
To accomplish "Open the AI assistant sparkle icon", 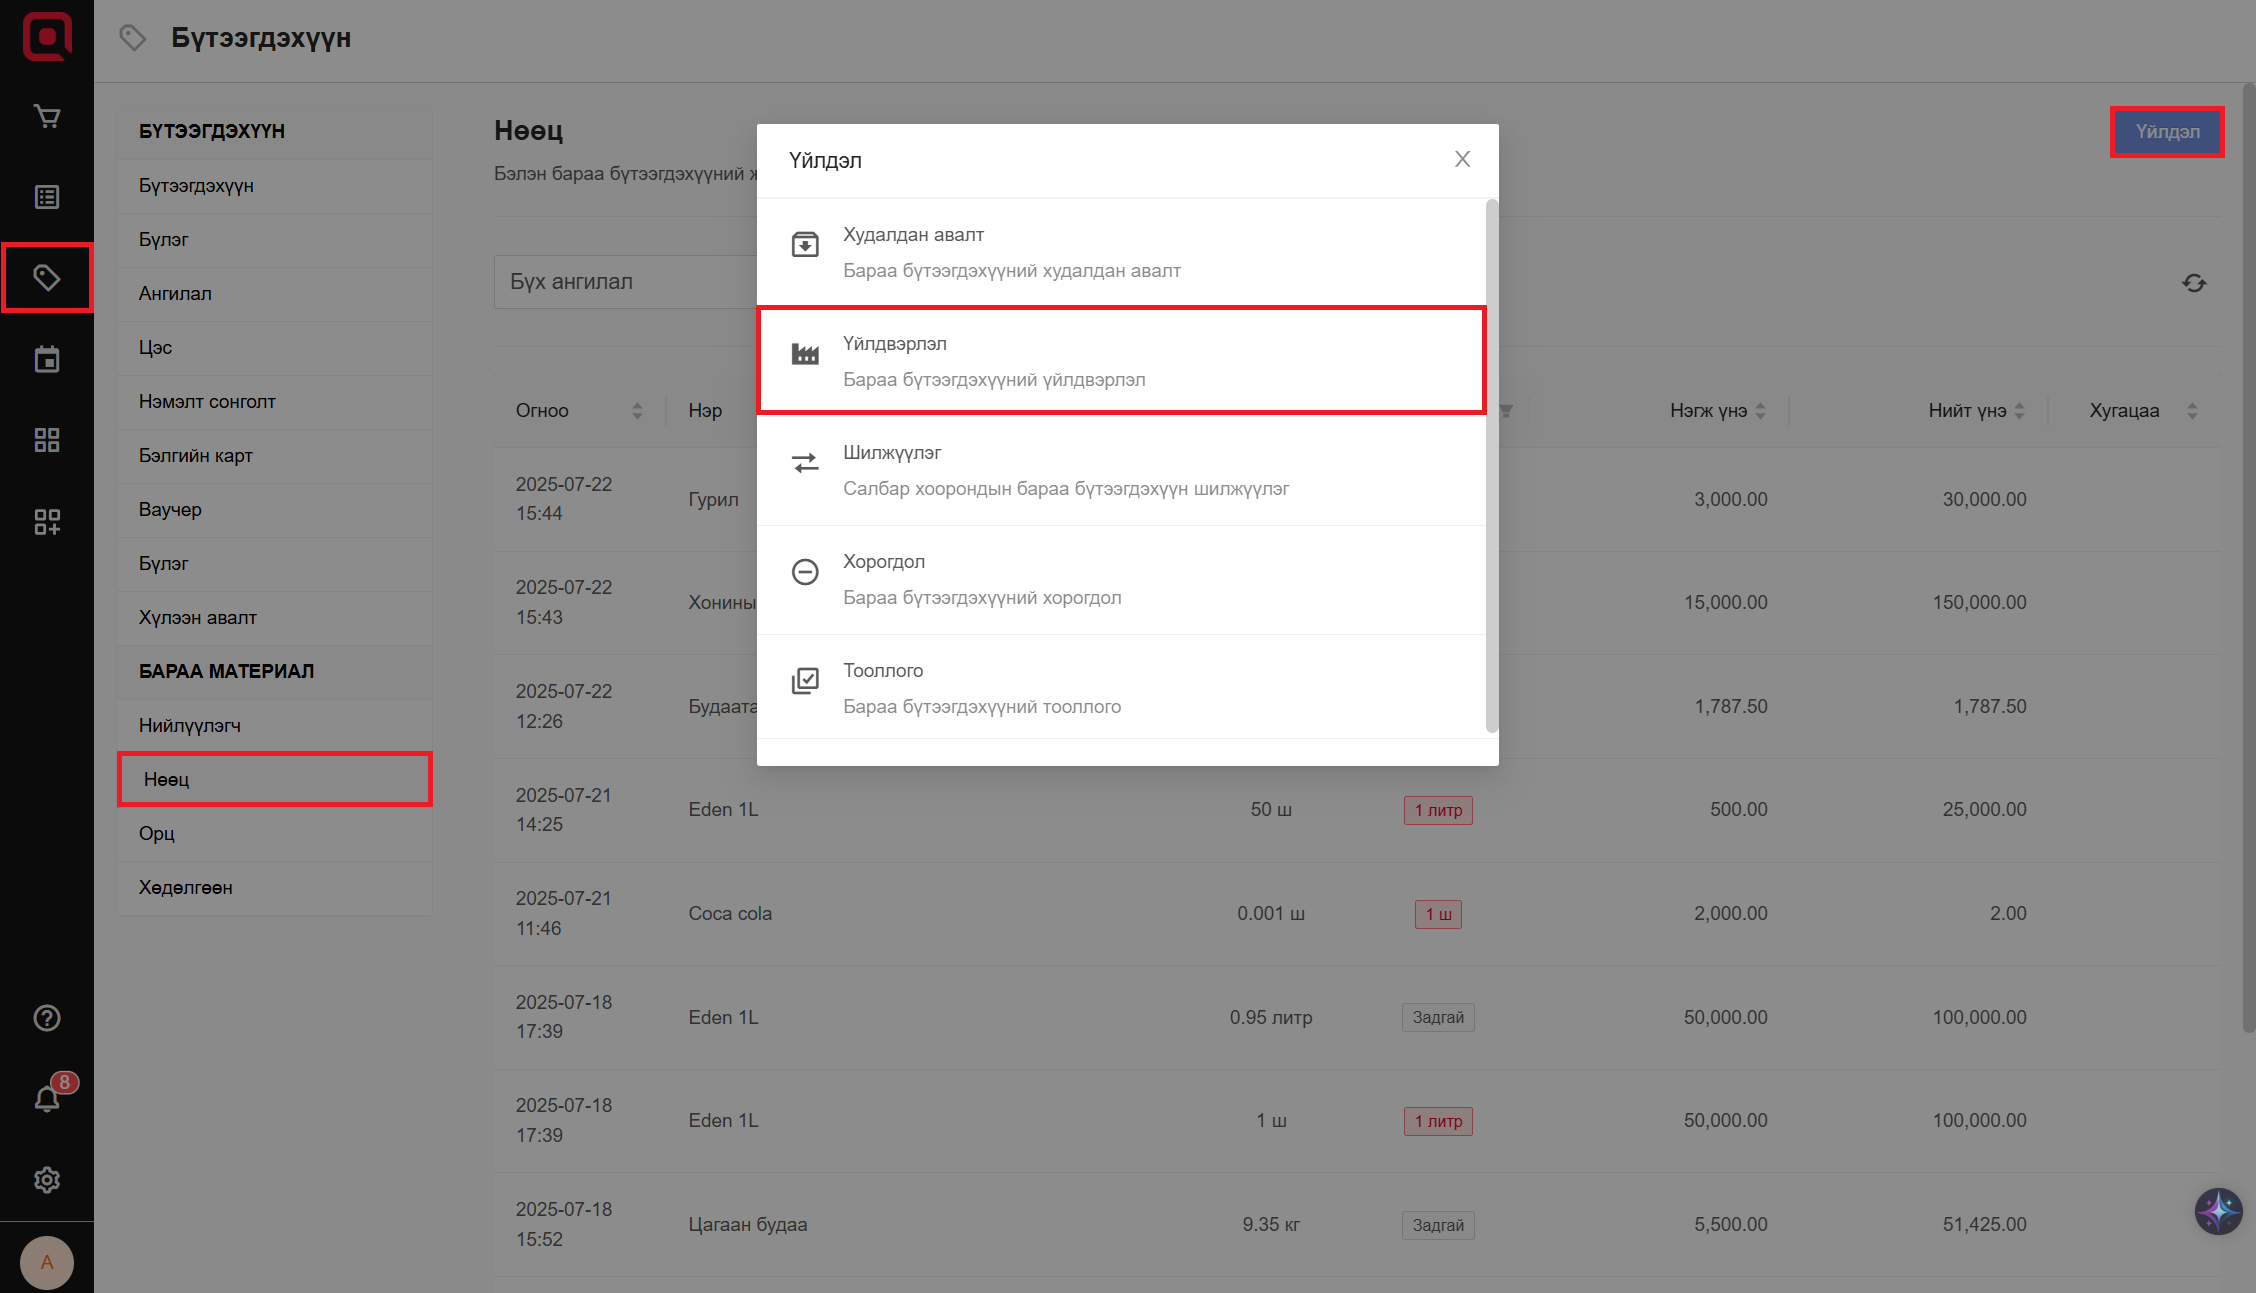I will coord(2218,1211).
